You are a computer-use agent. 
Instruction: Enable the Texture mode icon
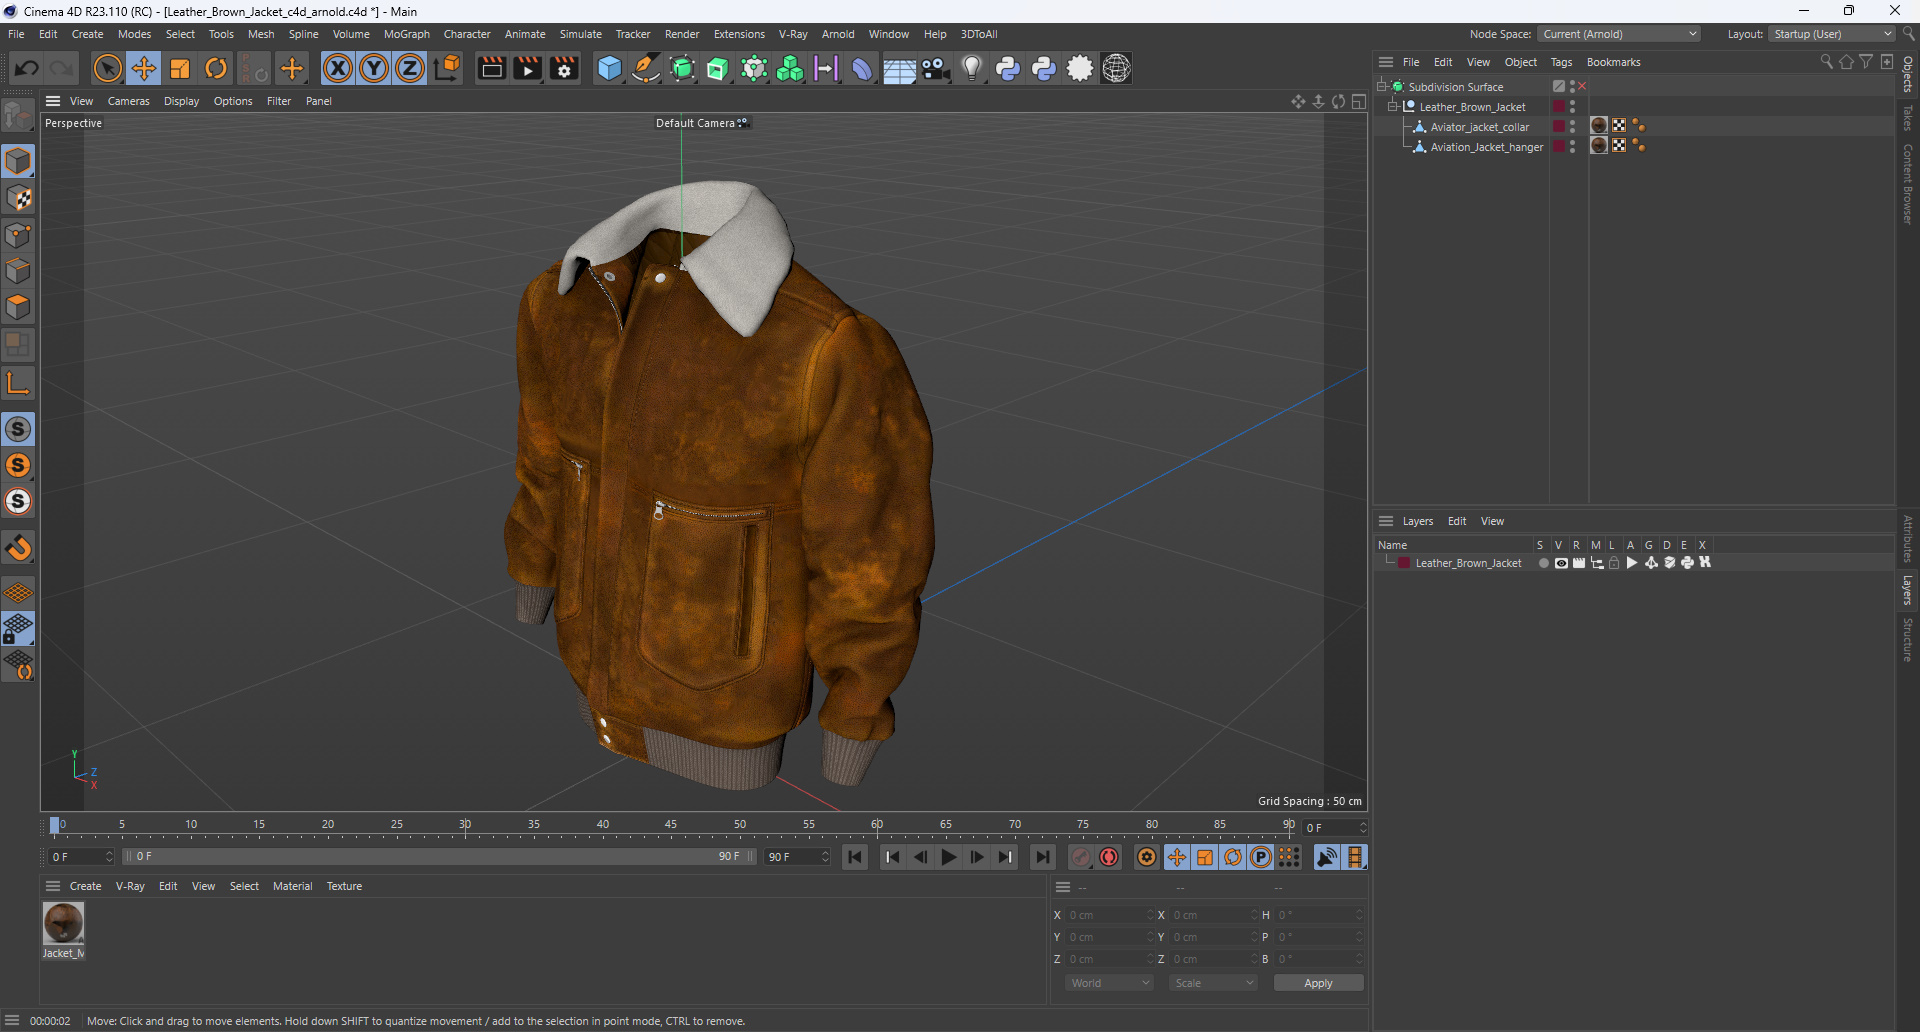(x=18, y=199)
